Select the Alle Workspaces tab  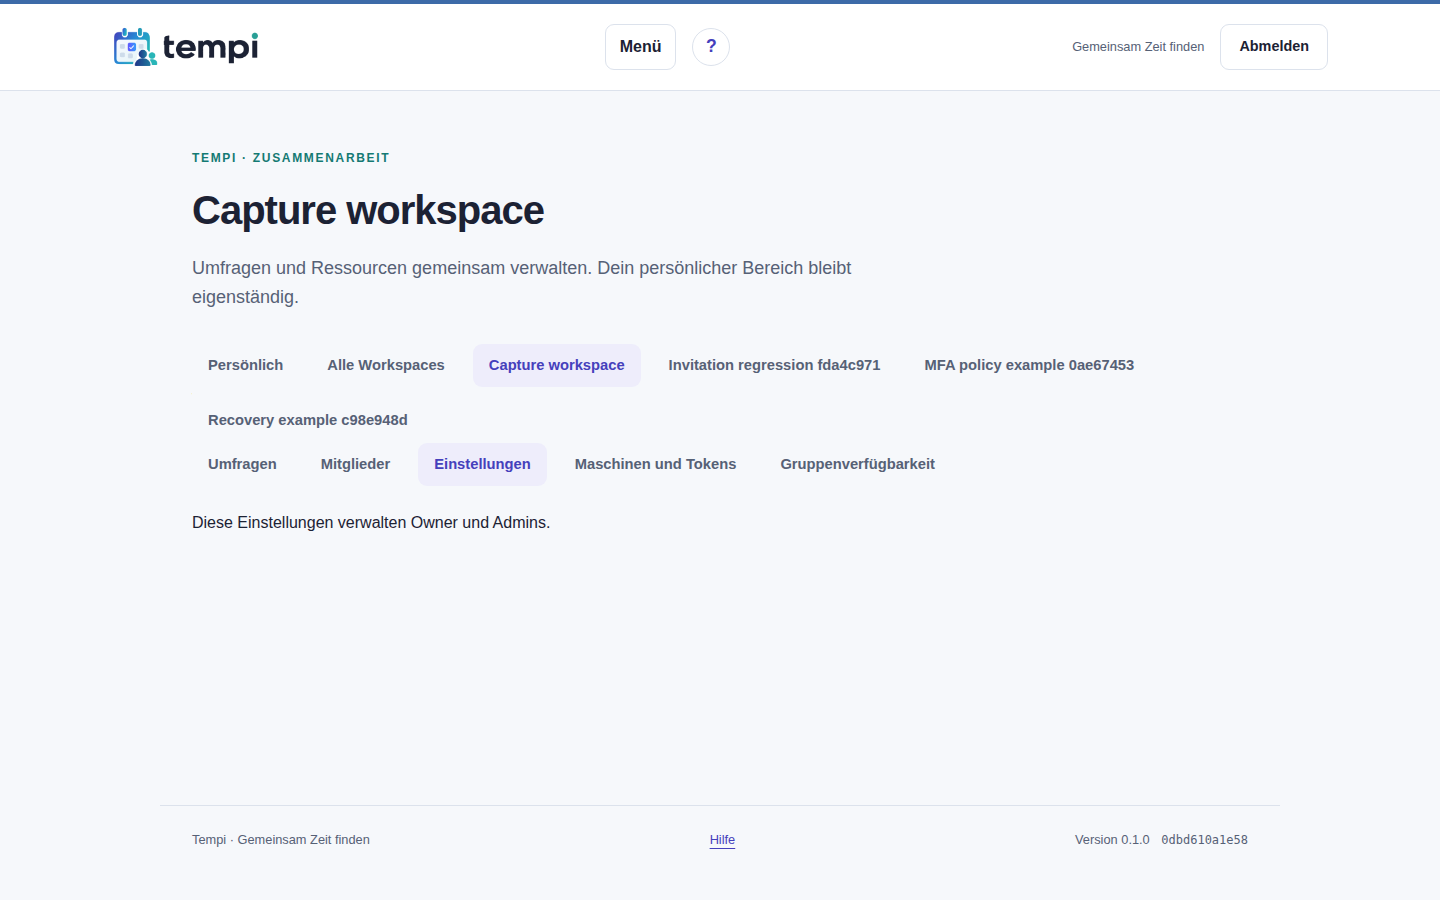386,365
